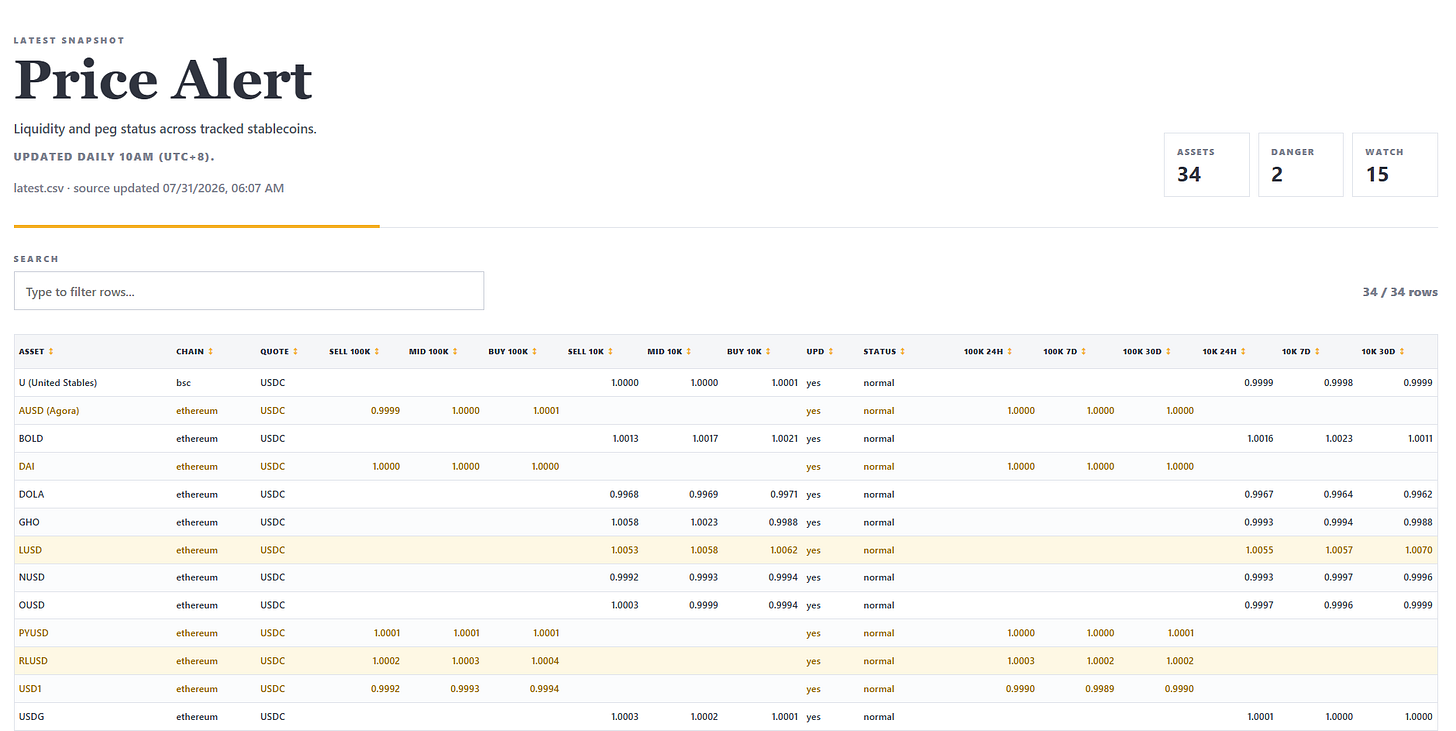Sort by SELL 10K column icon

click(x=611, y=352)
